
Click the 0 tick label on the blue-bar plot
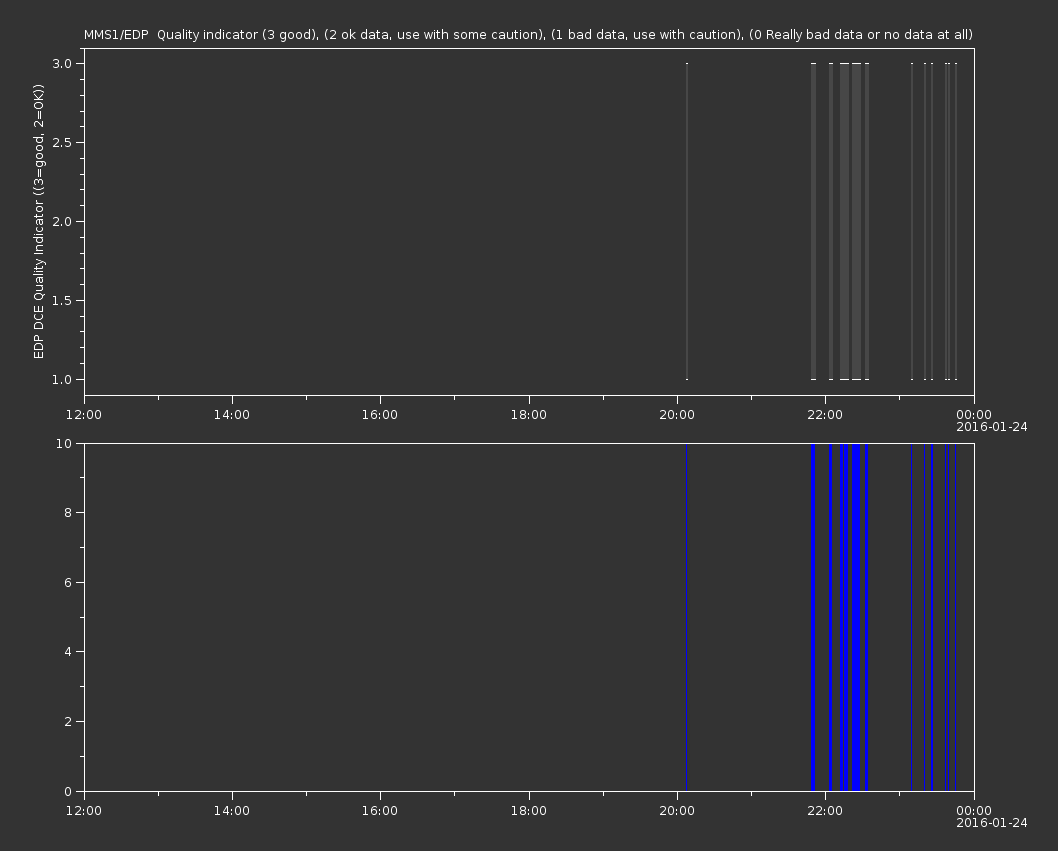68,791
